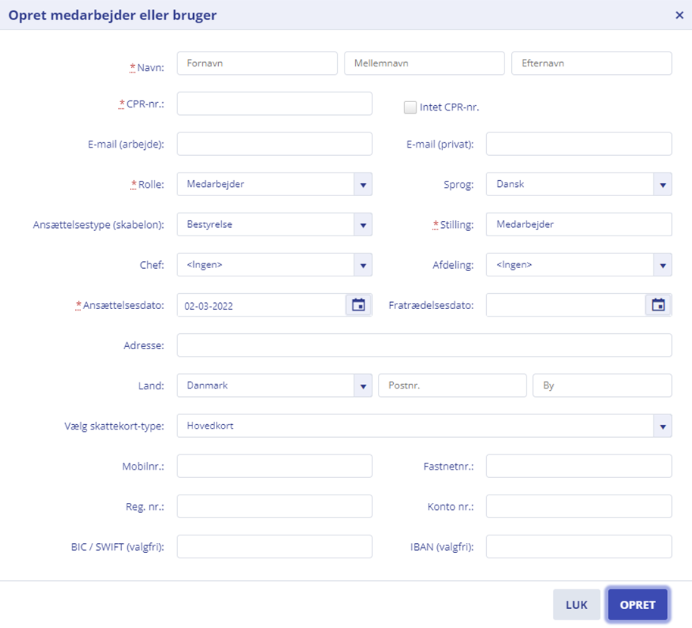
Task: Click the BIC / SWIFT (valgfri) field
Action: [275, 547]
